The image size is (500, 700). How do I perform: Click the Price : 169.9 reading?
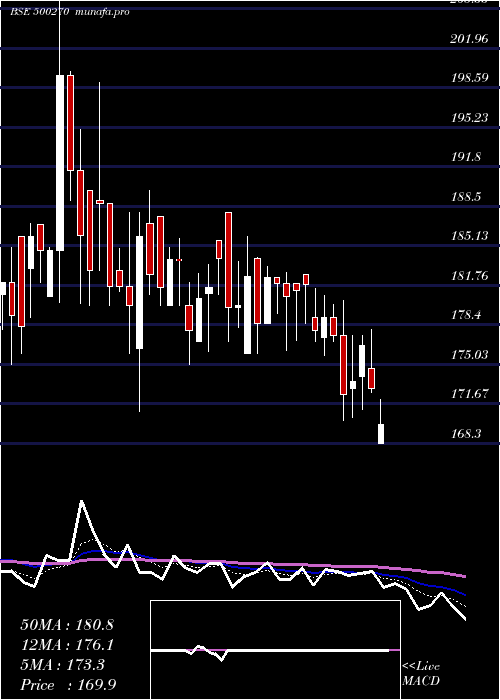click(69, 685)
